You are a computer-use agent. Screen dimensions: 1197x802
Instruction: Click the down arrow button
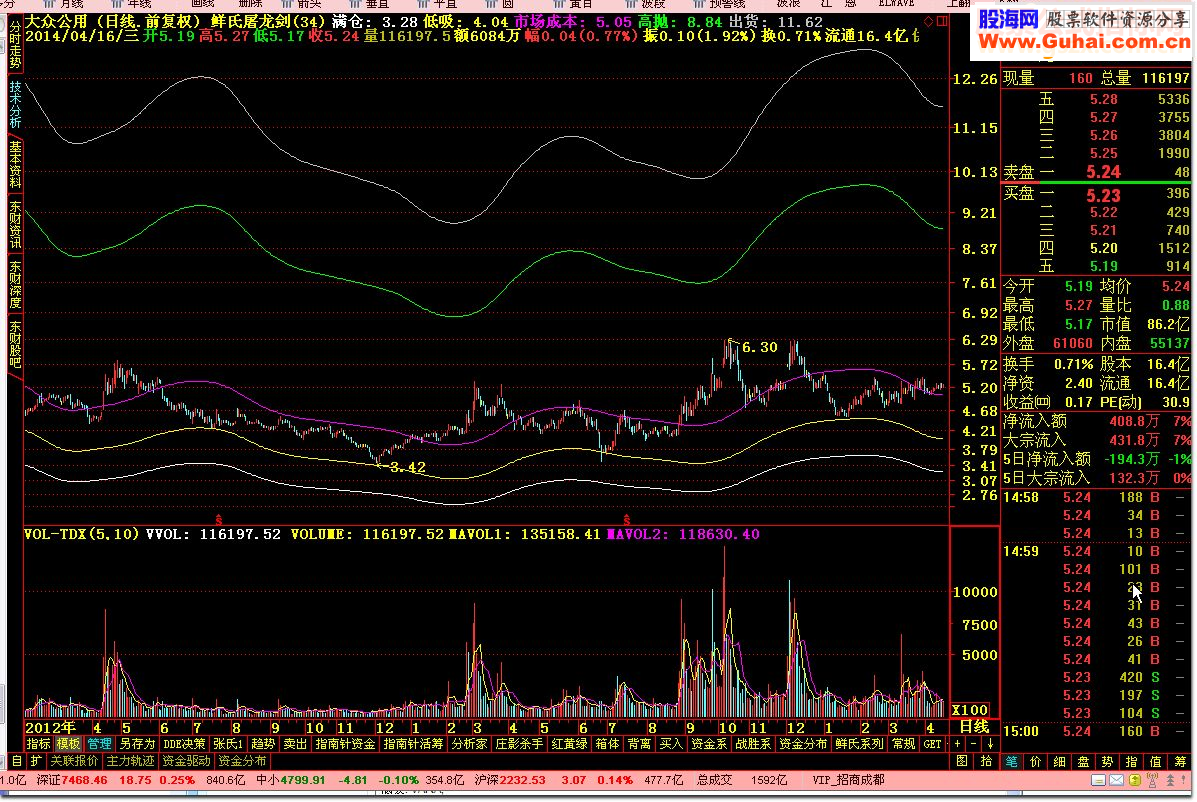click(x=990, y=743)
